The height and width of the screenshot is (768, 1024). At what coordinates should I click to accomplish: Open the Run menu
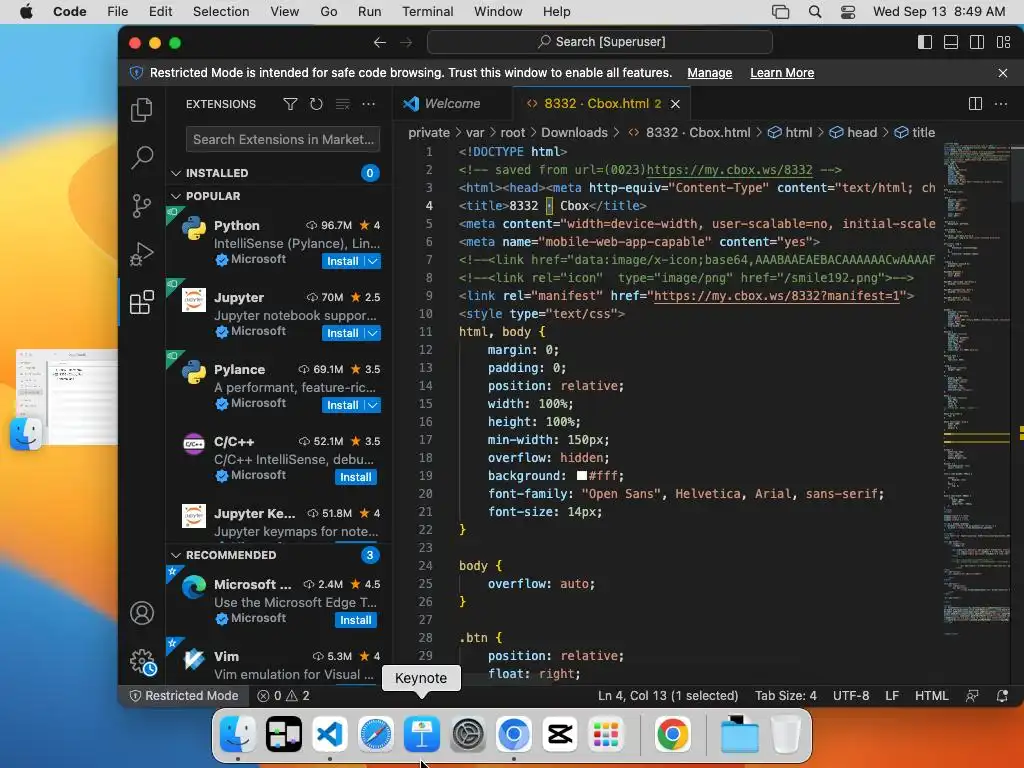pyautogui.click(x=369, y=12)
